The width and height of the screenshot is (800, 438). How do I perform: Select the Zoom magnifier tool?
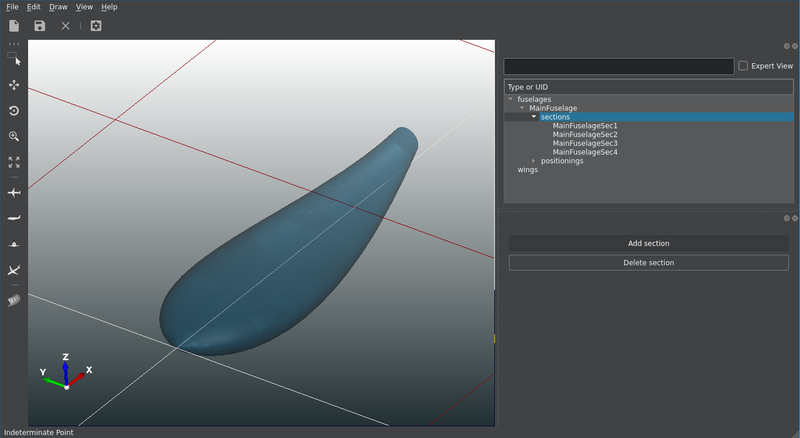[x=14, y=136]
